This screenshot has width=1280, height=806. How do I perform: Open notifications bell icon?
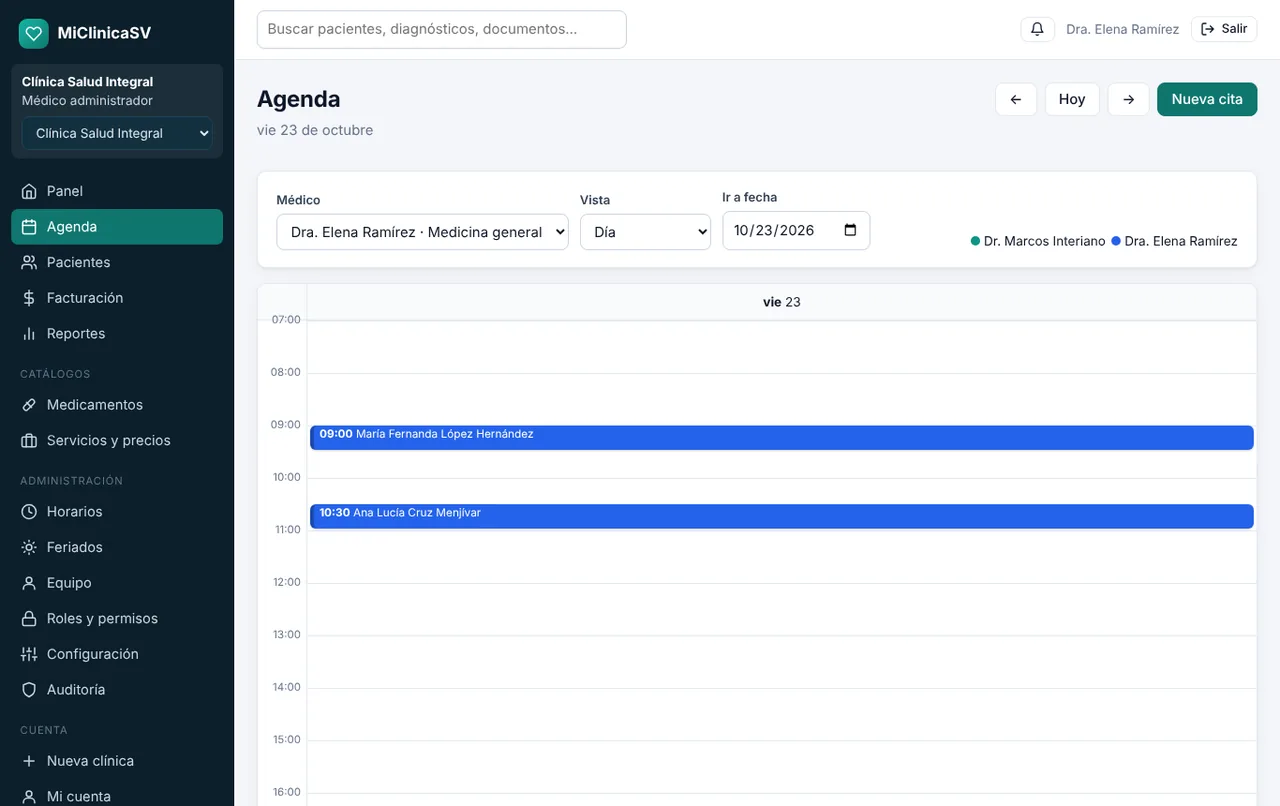pyautogui.click(x=1037, y=29)
